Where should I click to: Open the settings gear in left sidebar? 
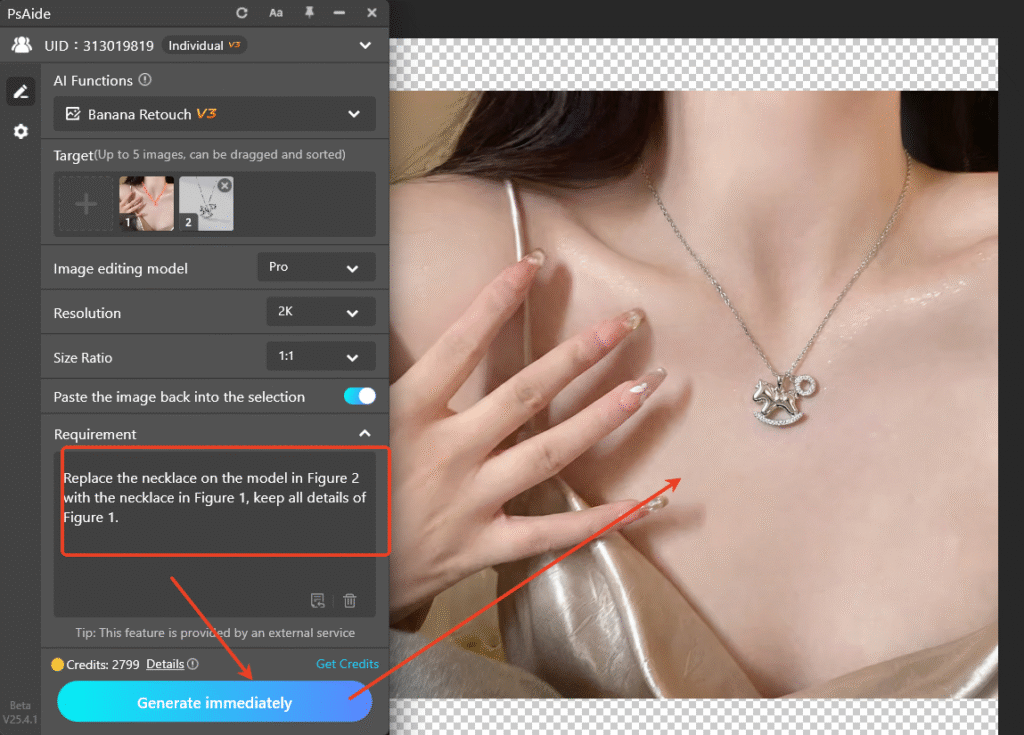[x=20, y=132]
